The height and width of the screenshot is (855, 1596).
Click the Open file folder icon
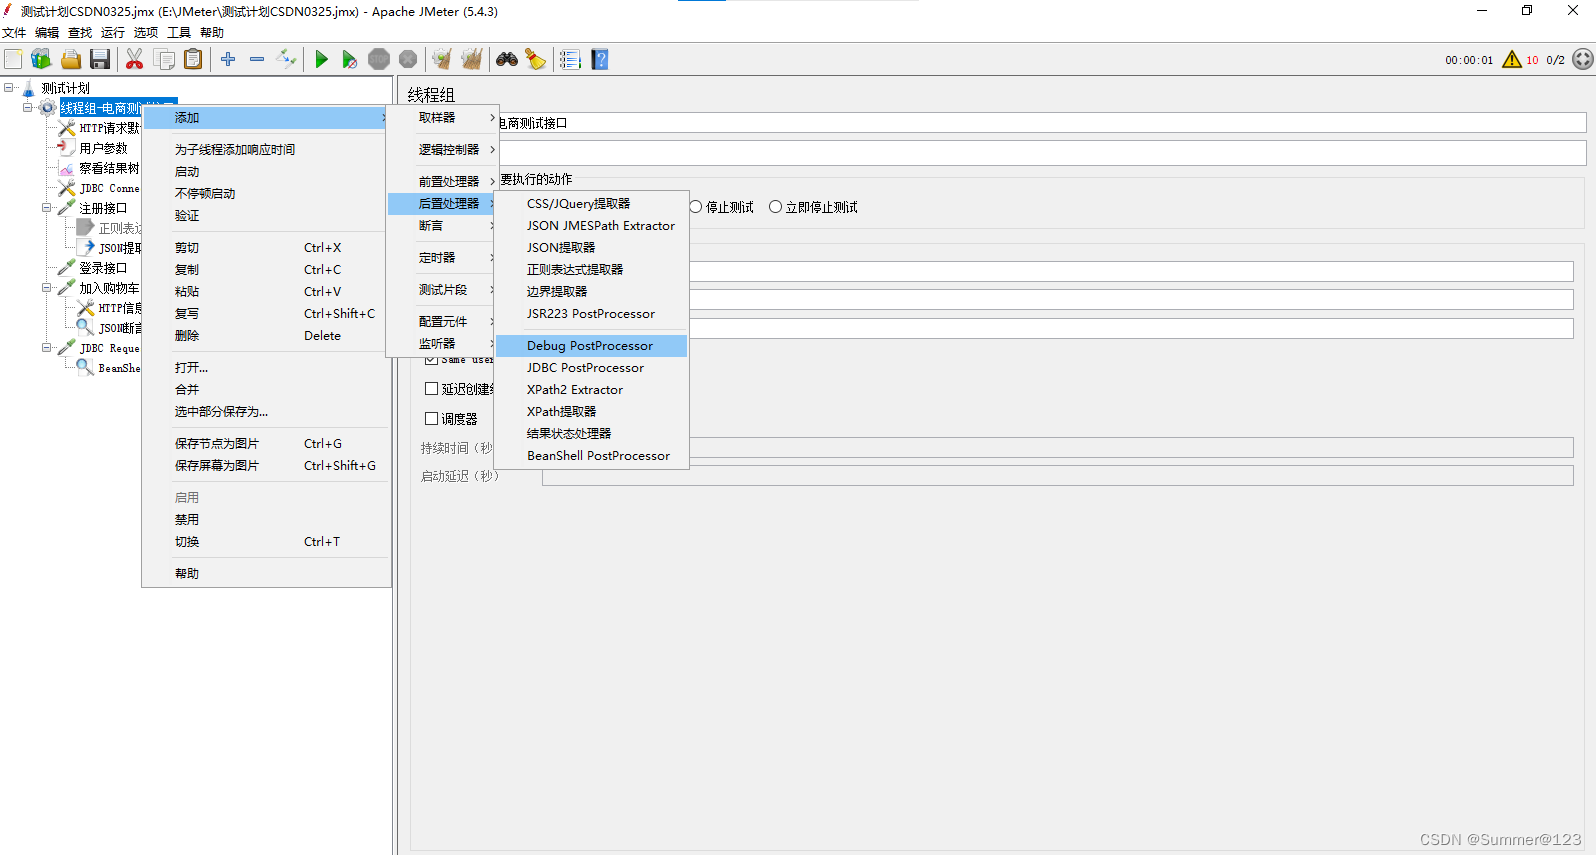point(70,59)
